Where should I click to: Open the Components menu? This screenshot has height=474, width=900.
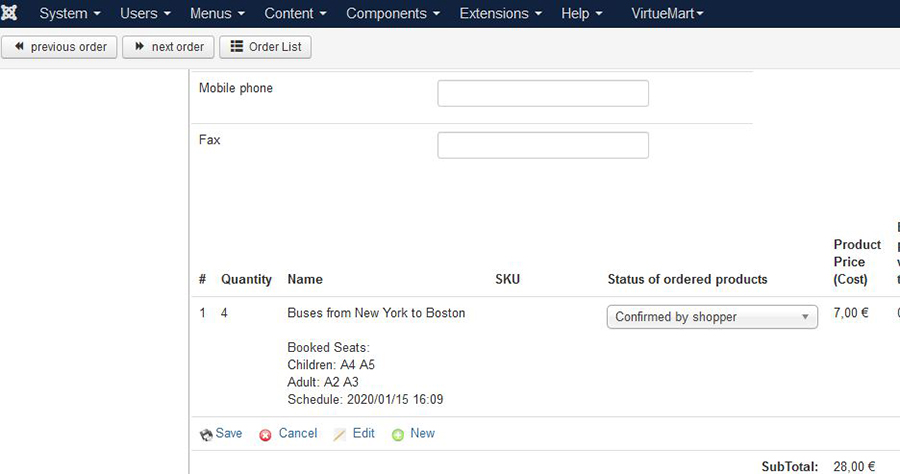392,14
